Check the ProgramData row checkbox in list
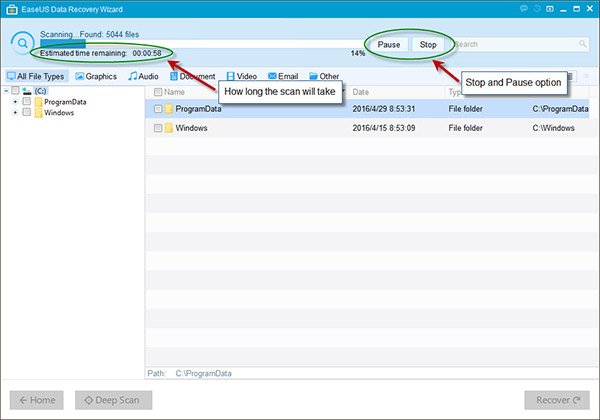 pyautogui.click(x=158, y=109)
